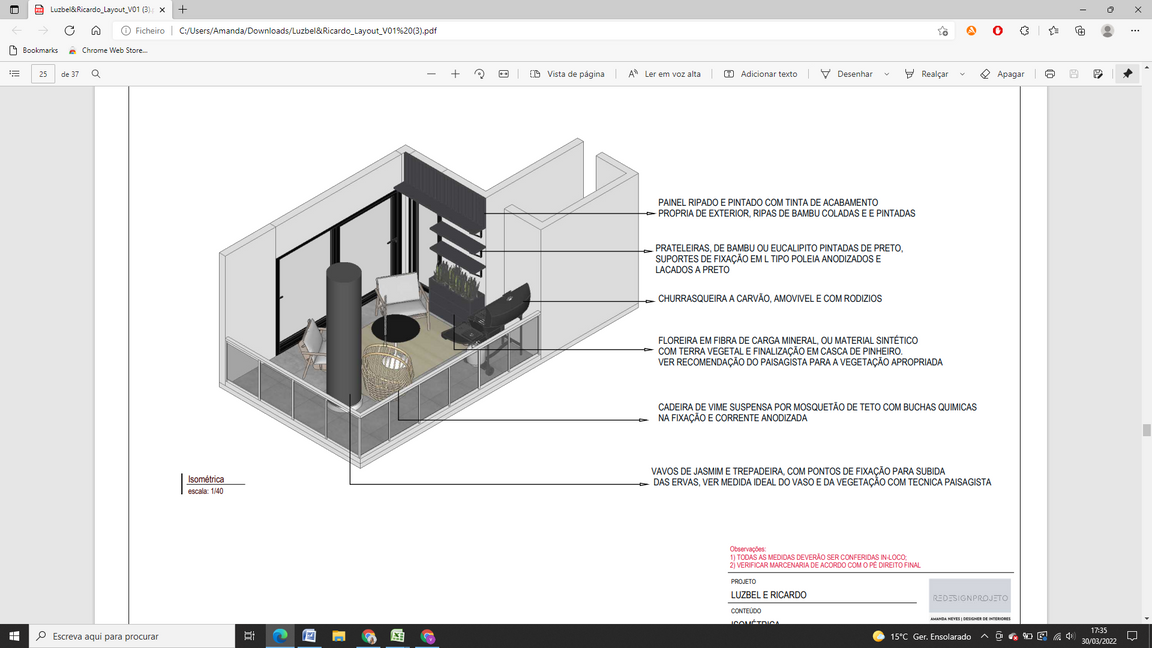
Task: Start Ler em voz alta
Action: 664,73
